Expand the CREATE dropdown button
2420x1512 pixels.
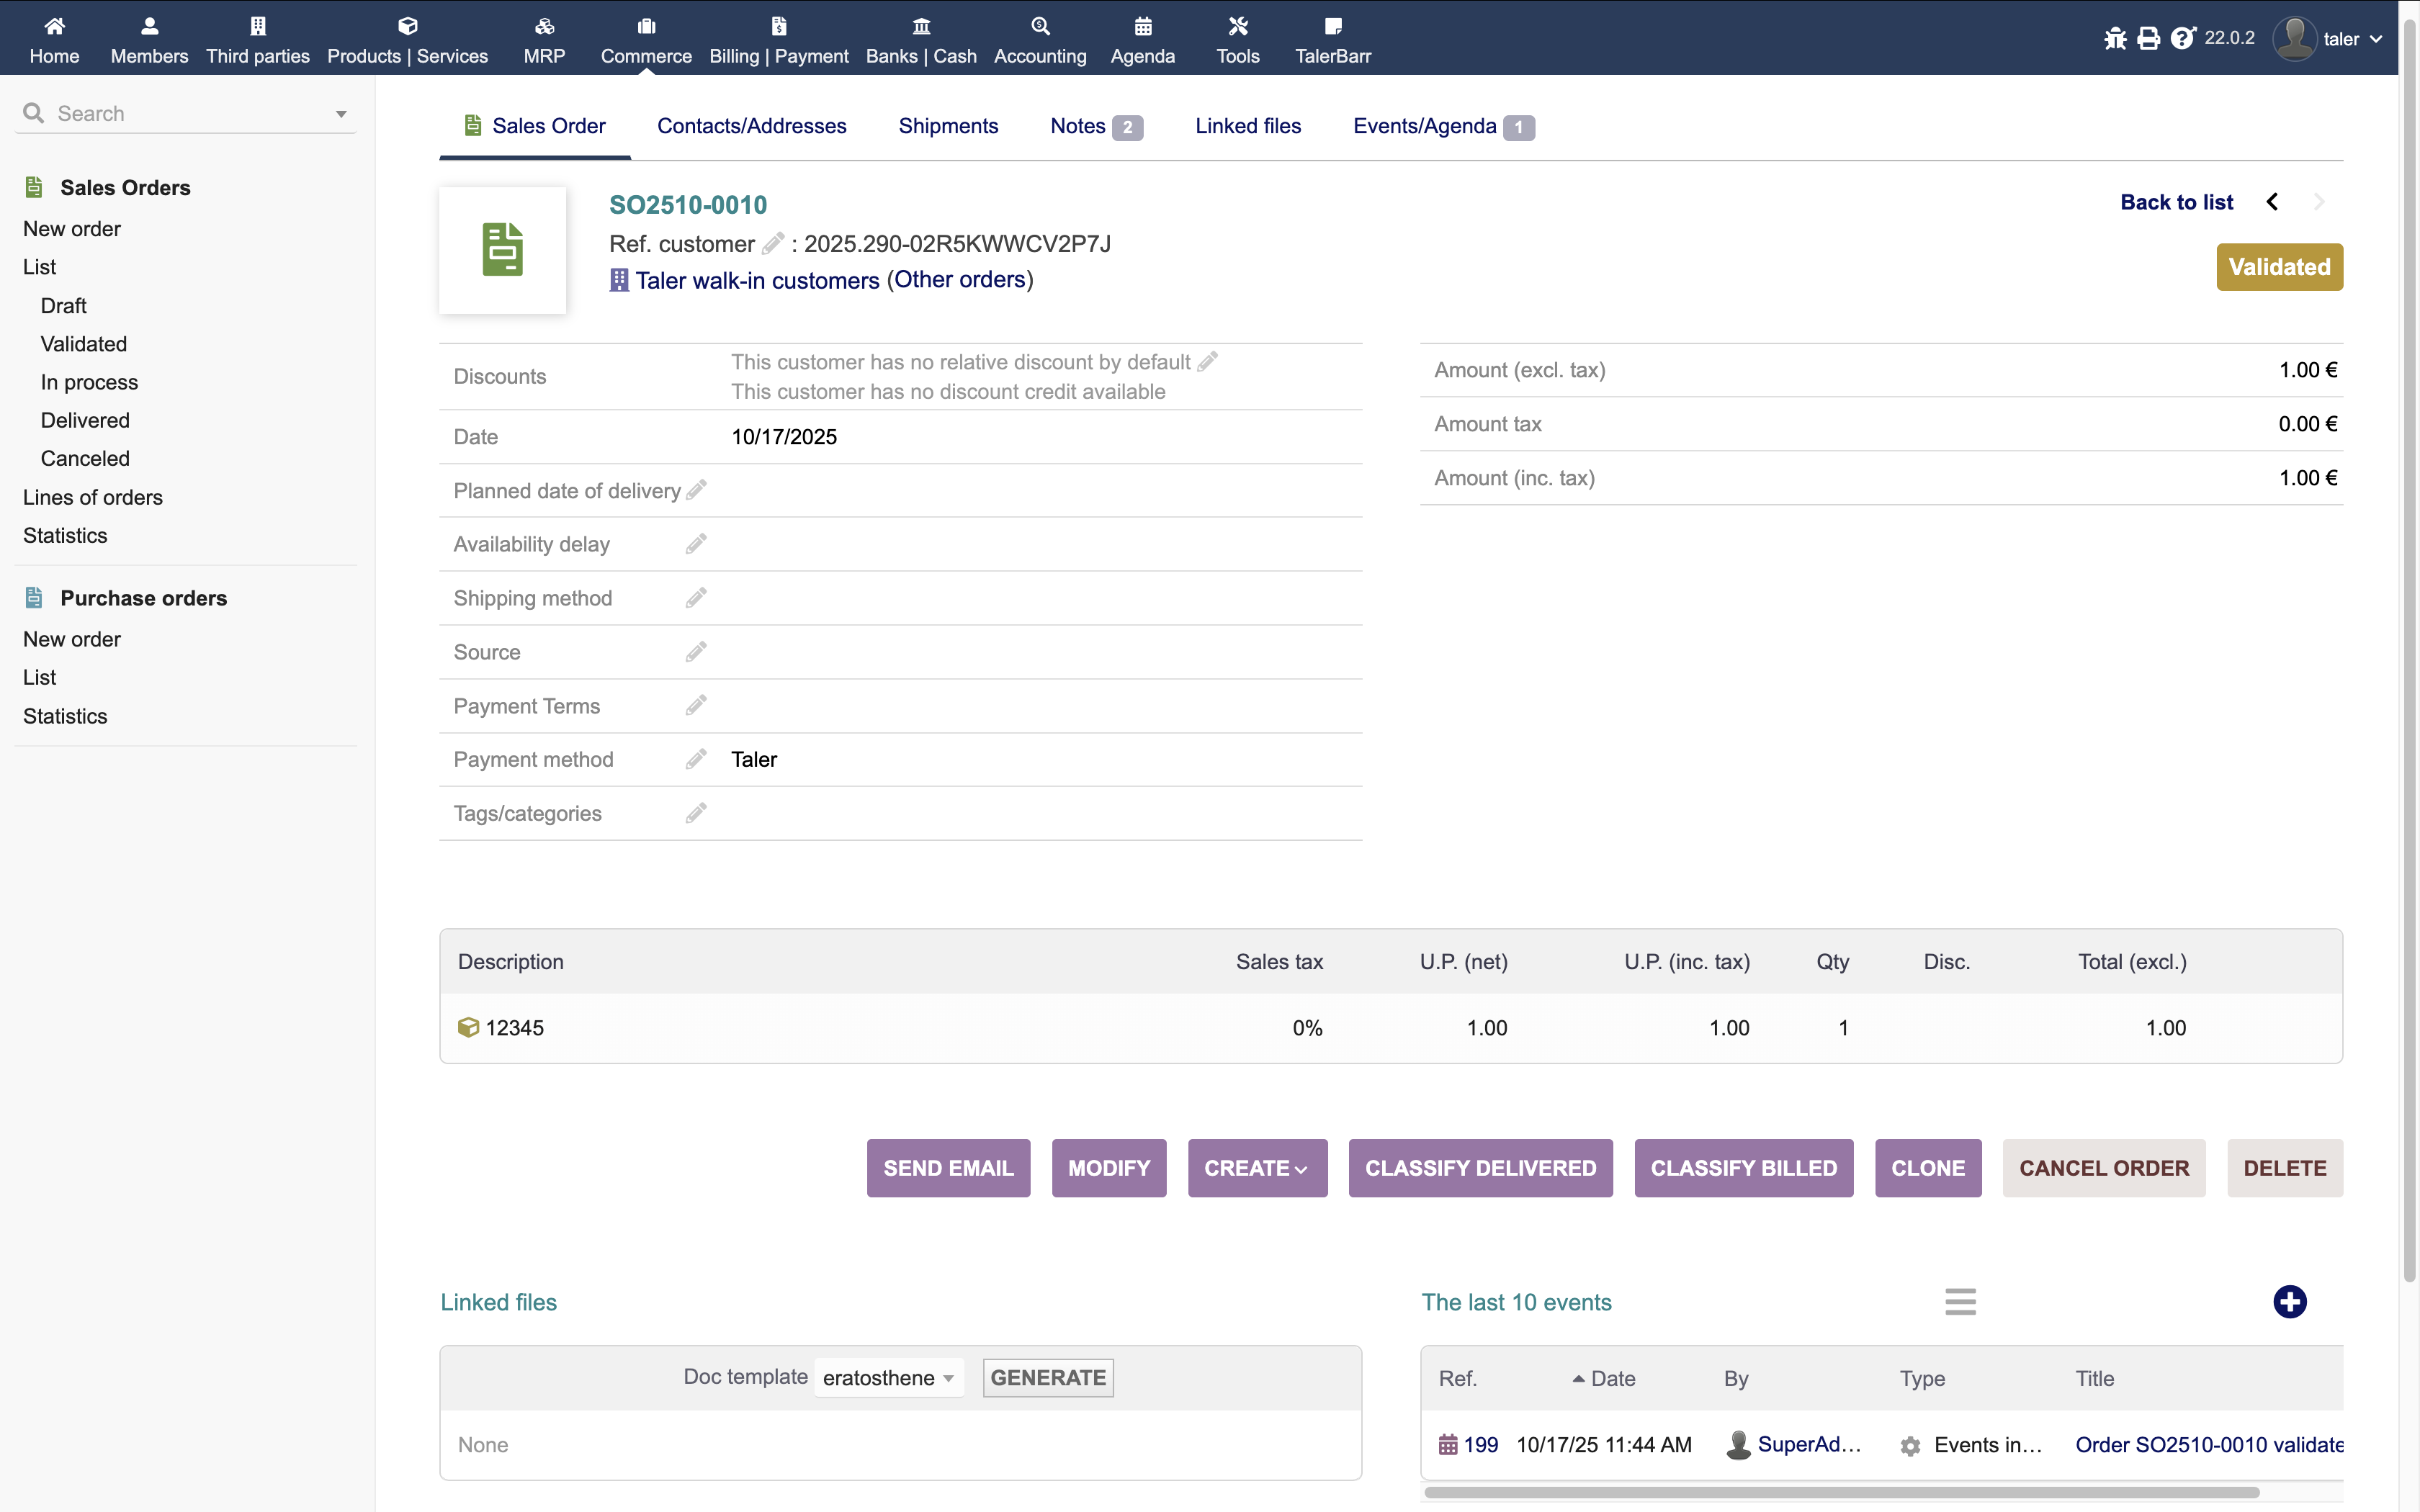[x=1257, y=1167]
